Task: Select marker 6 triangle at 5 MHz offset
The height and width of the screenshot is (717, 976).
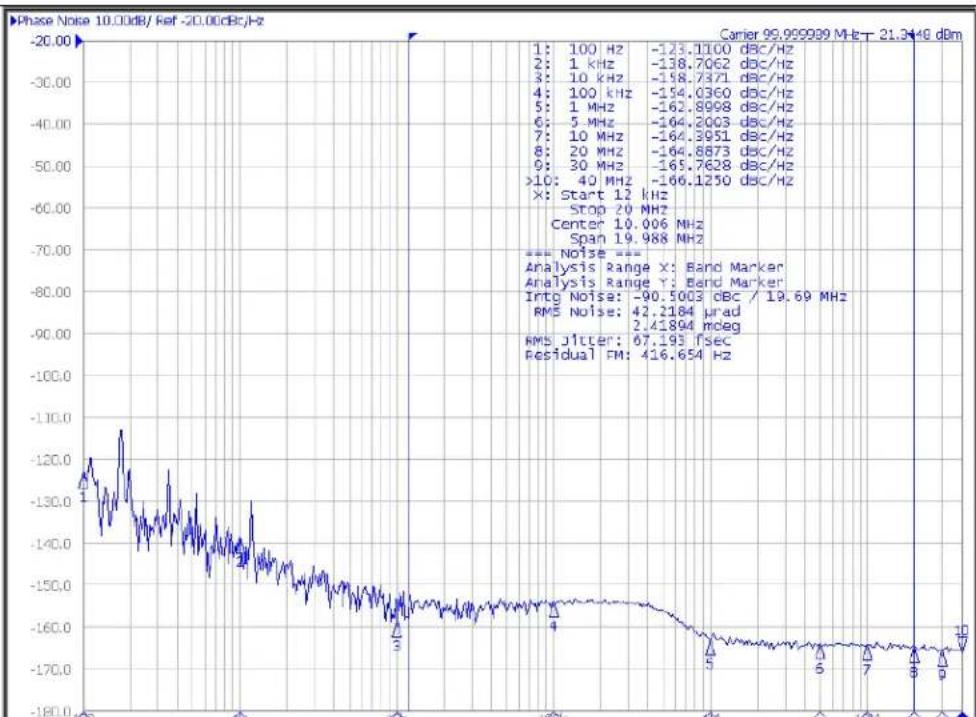Action: pos(820,653)
